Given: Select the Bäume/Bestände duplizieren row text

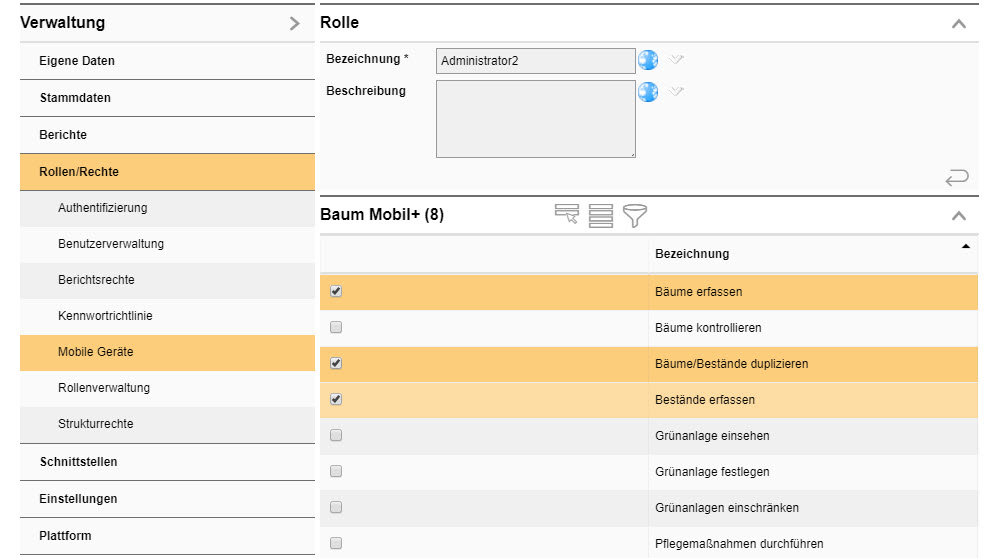Looking at the screenshot, I should pos(732,363).
